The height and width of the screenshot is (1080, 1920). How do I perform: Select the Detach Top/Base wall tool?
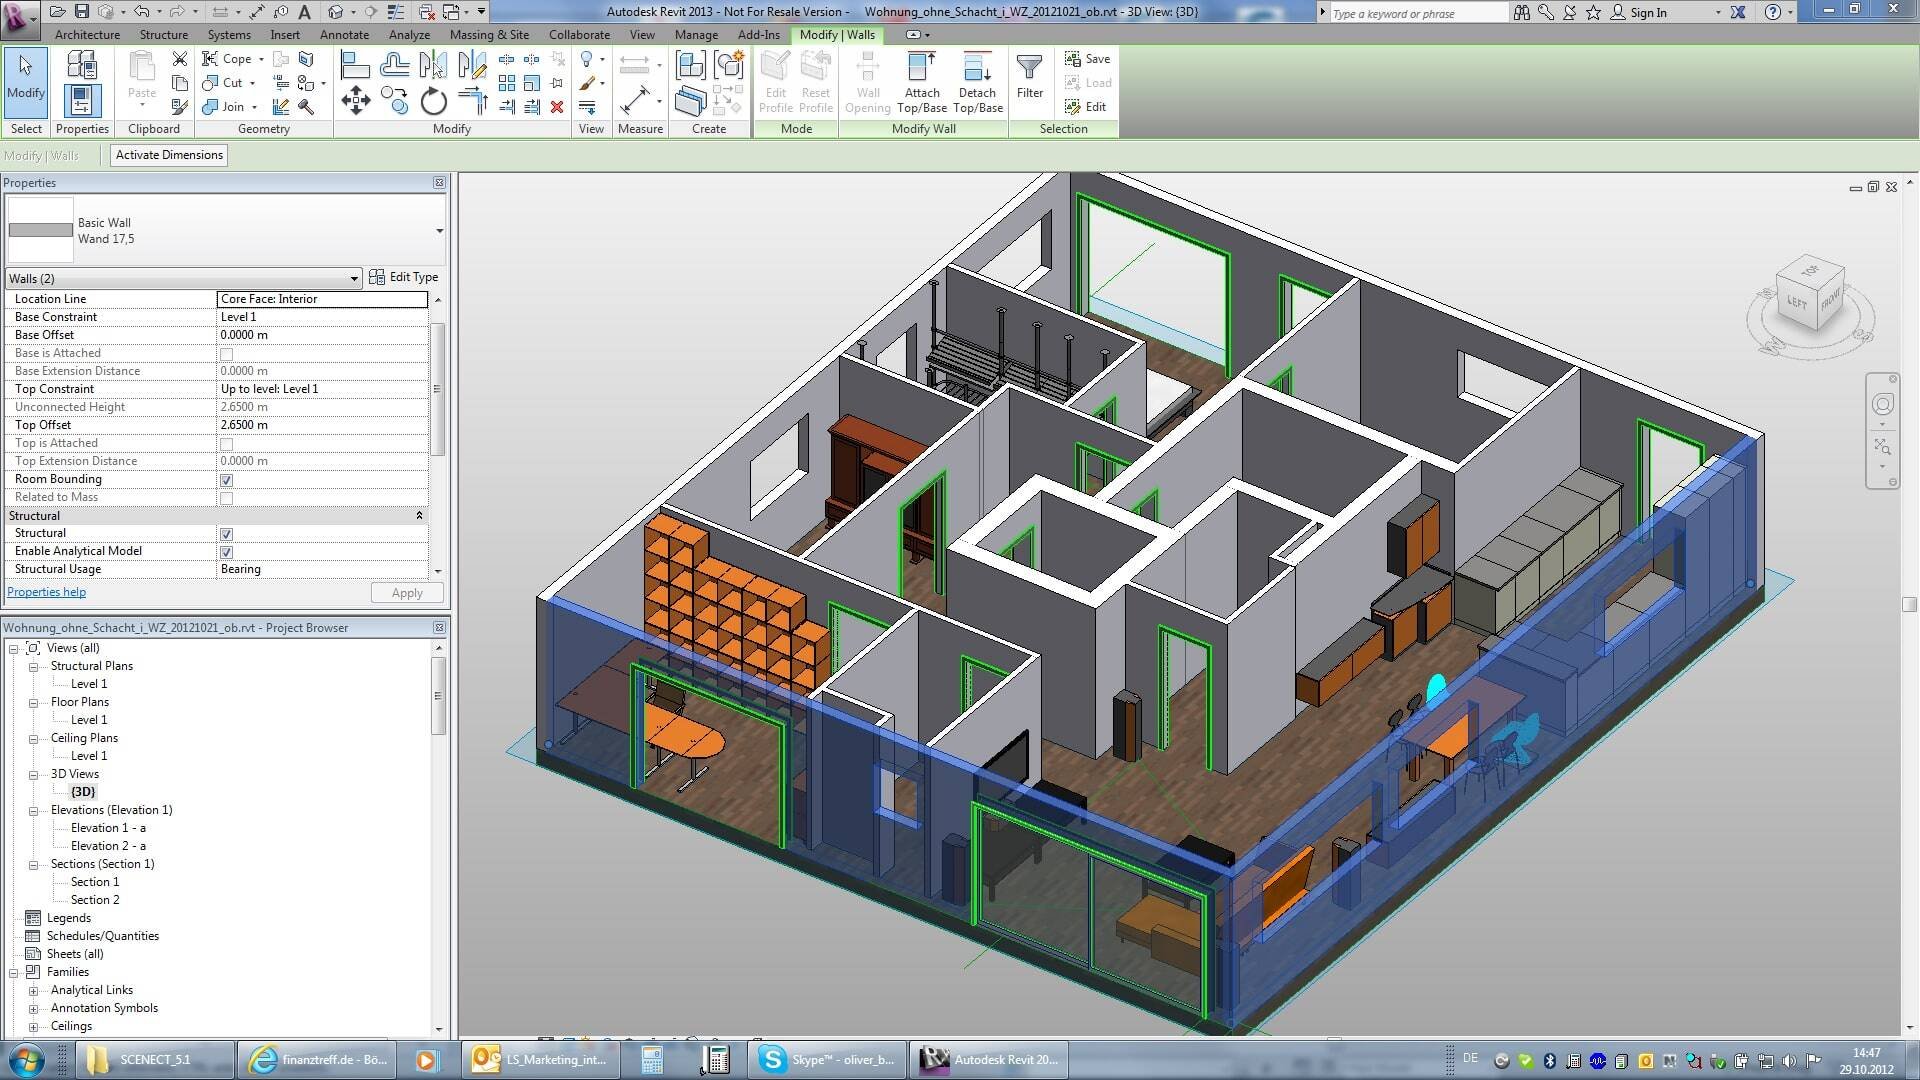click(x=976, y=82)
